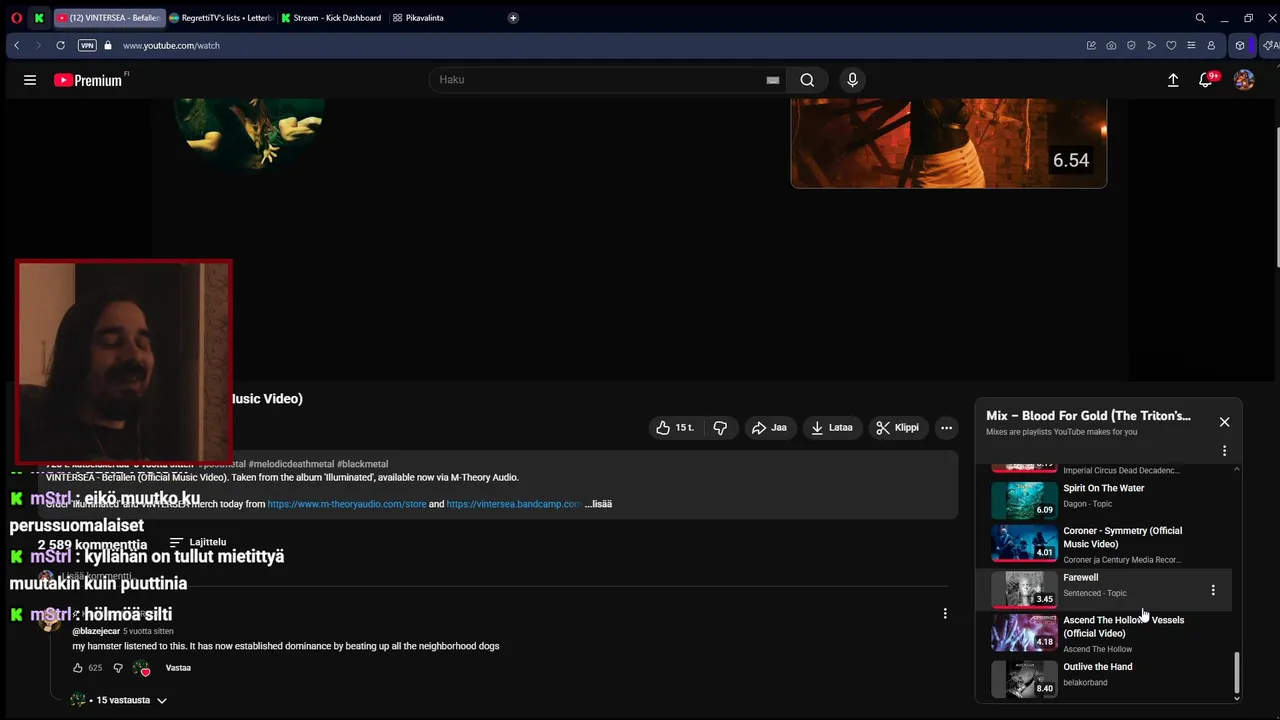Open the edit/pinboard icon in address bar
Image resolution: width=1280 pixels, height=720 pixels.
click(x=1091, y=45)
